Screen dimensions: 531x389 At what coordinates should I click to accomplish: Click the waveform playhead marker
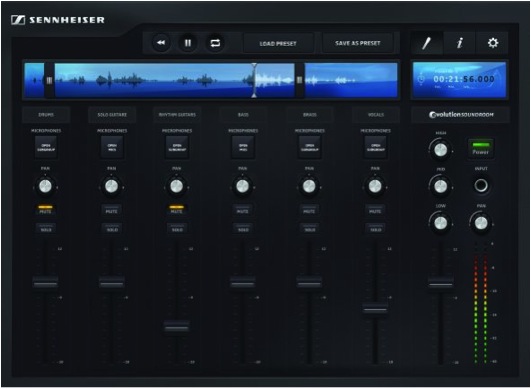tap(254, 80)
